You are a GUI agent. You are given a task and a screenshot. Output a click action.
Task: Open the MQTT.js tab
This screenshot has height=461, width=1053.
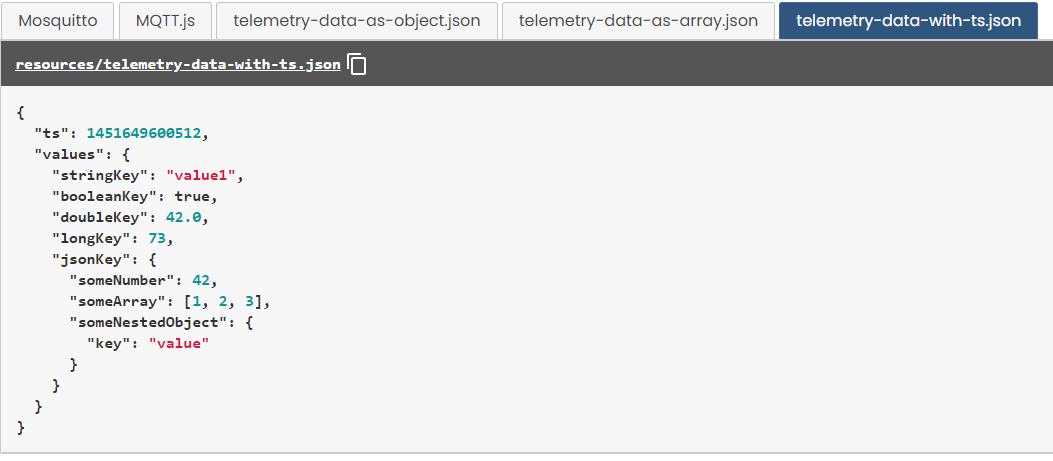(164, 20)
